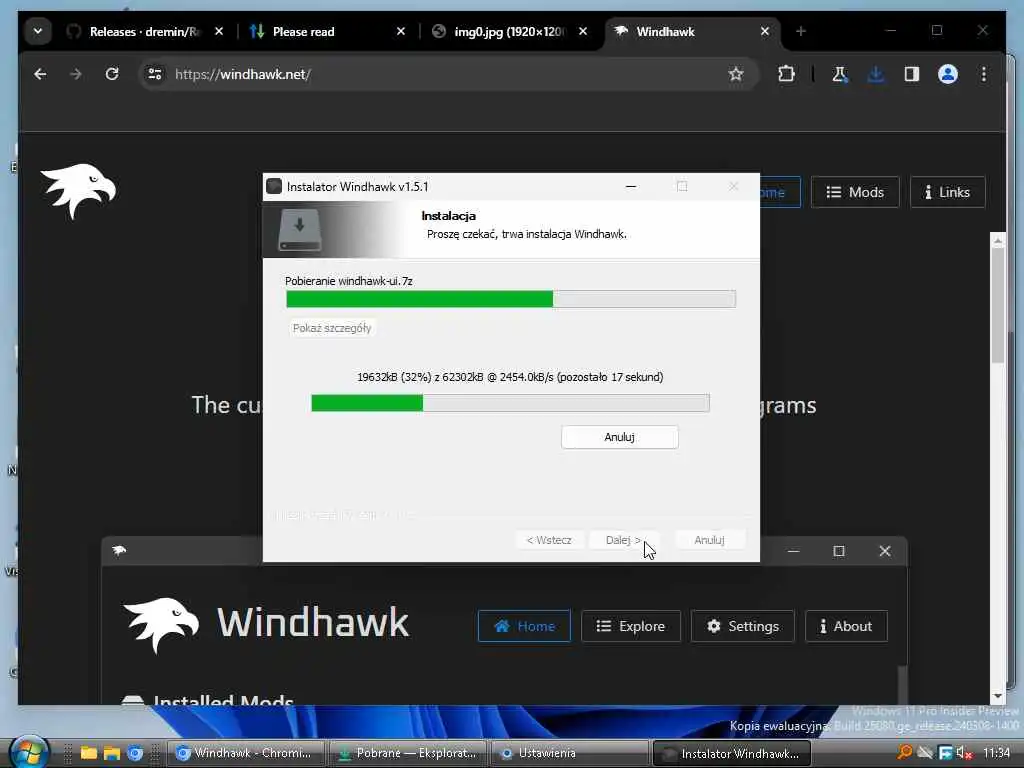Show installation details (Pokaż szczegóły)
The width and height of the screenshot is (1024, 768).
coord(332,328)
